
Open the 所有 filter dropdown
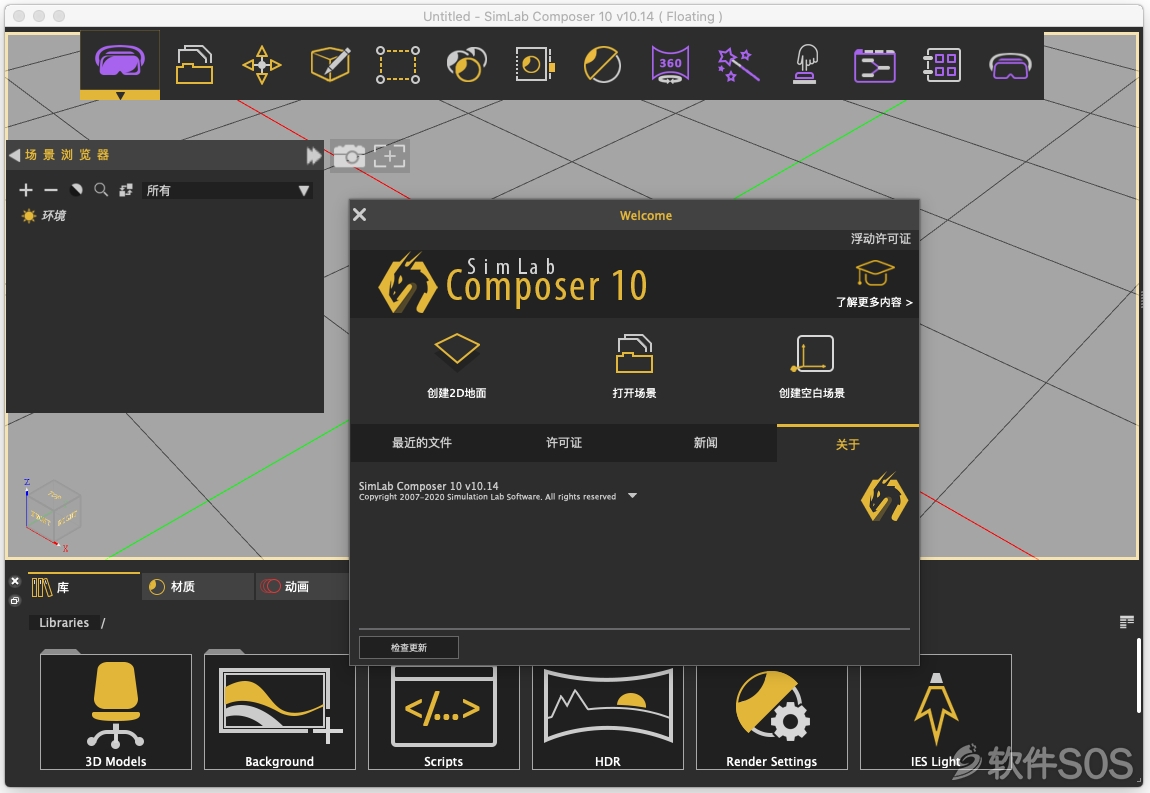227,191
